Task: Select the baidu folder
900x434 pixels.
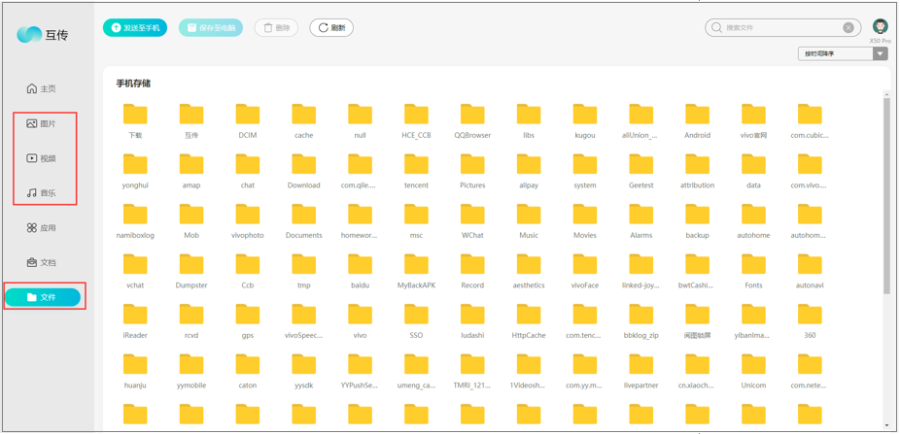Action: pos(360,270)
